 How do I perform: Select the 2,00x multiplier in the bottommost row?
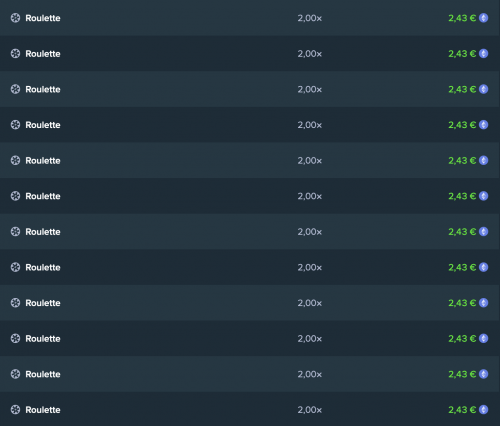310,410
